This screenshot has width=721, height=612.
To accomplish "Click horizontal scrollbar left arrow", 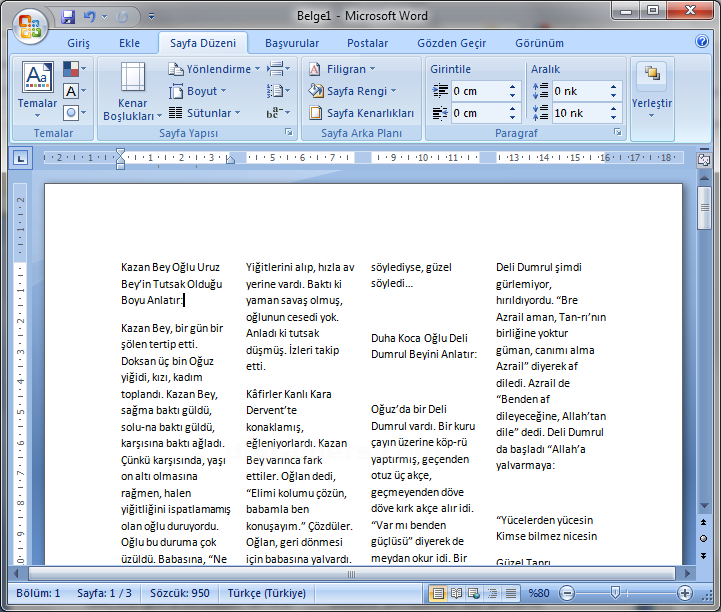I will (x=17, y=573).
